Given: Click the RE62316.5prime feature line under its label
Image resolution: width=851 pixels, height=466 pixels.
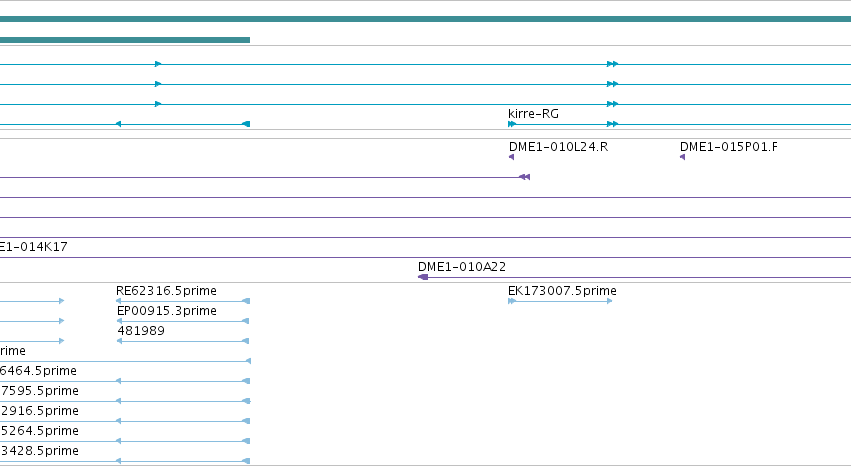Looking at the screenshot, I should 183,301.
